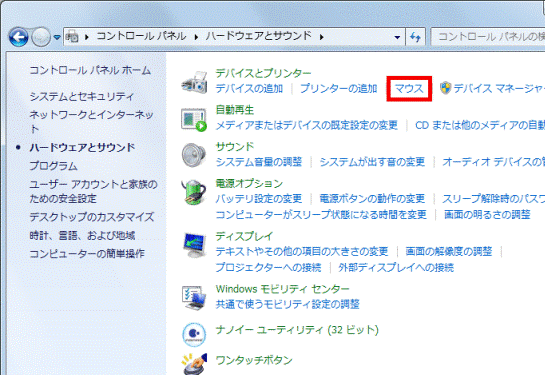Click the Display monitor icon
This screenshot has height=375, width=545.
pos(194,245)
